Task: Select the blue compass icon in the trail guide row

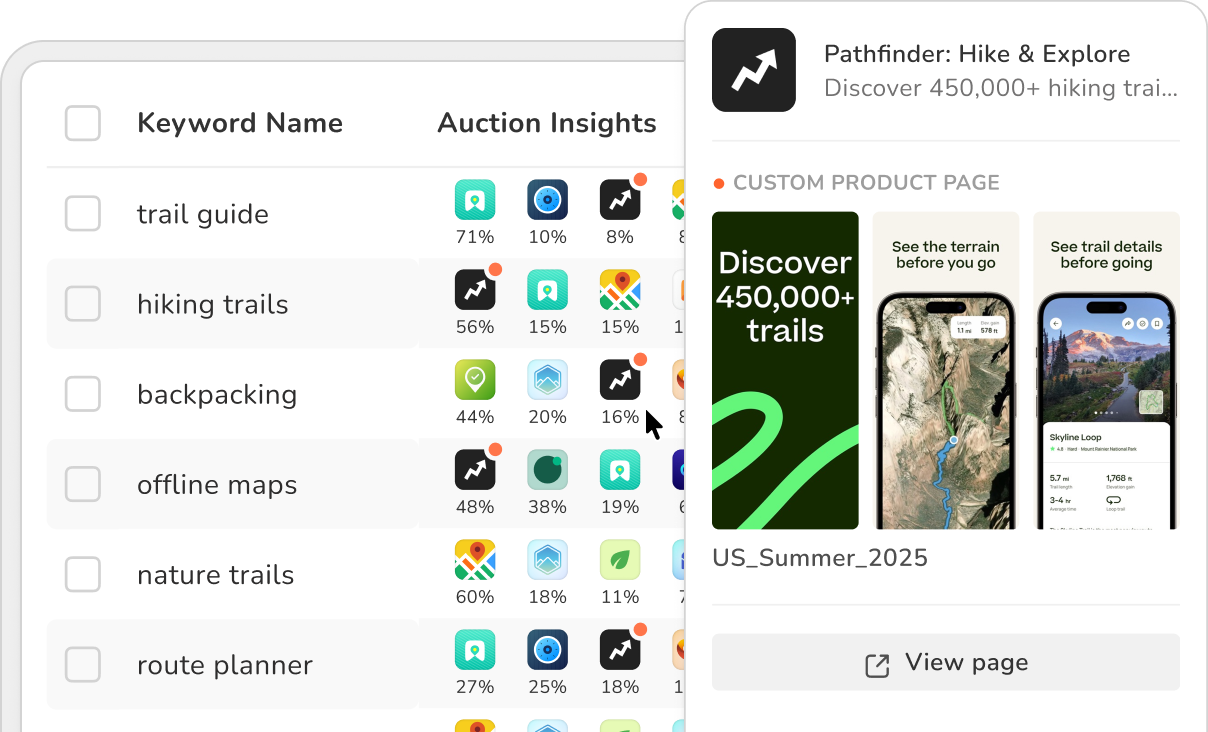Action: click(x=547, y=199)
